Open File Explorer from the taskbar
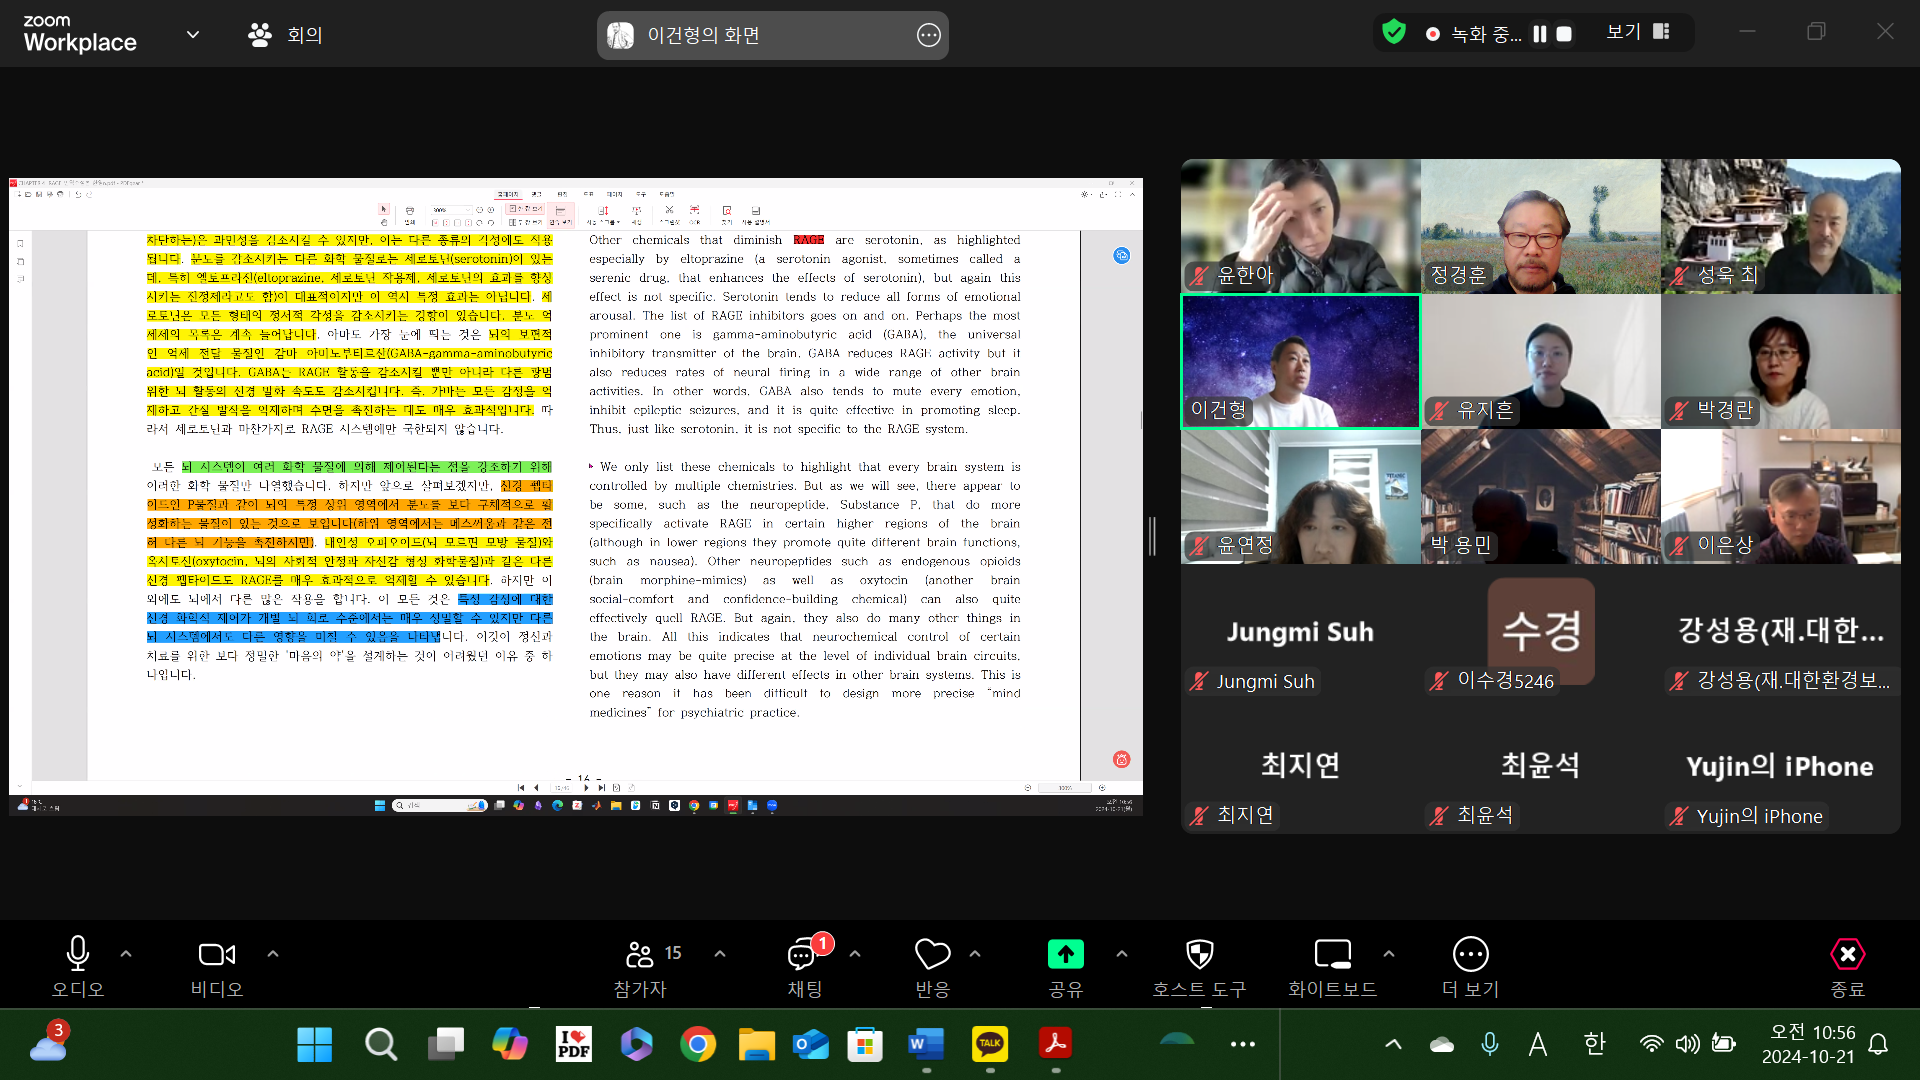 [757, 1044]
